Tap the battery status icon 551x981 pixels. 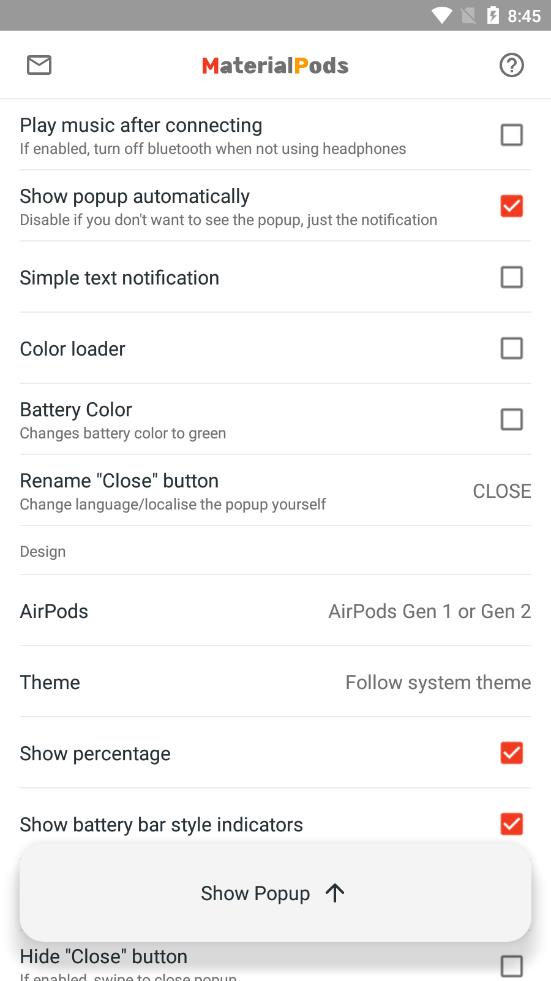tap(493, 15)
